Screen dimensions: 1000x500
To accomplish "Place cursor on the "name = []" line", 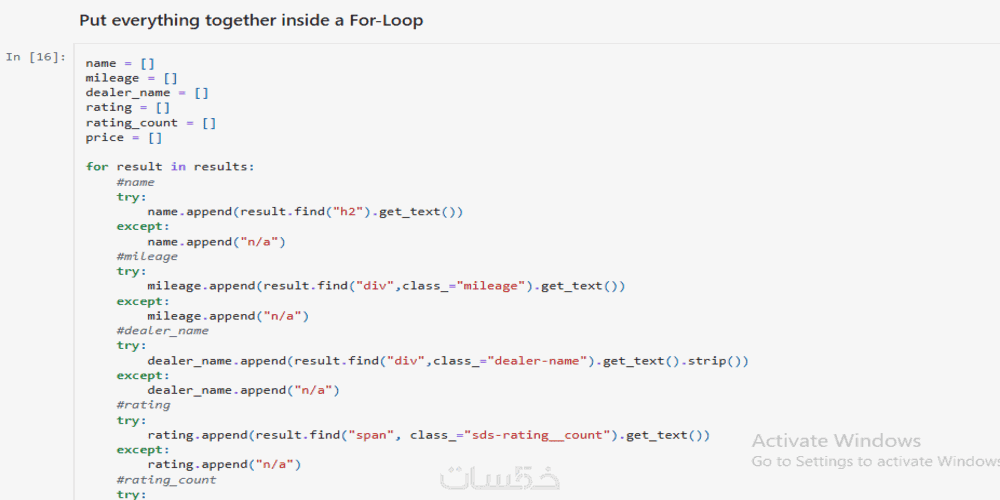I will click(x=120, y=63).
